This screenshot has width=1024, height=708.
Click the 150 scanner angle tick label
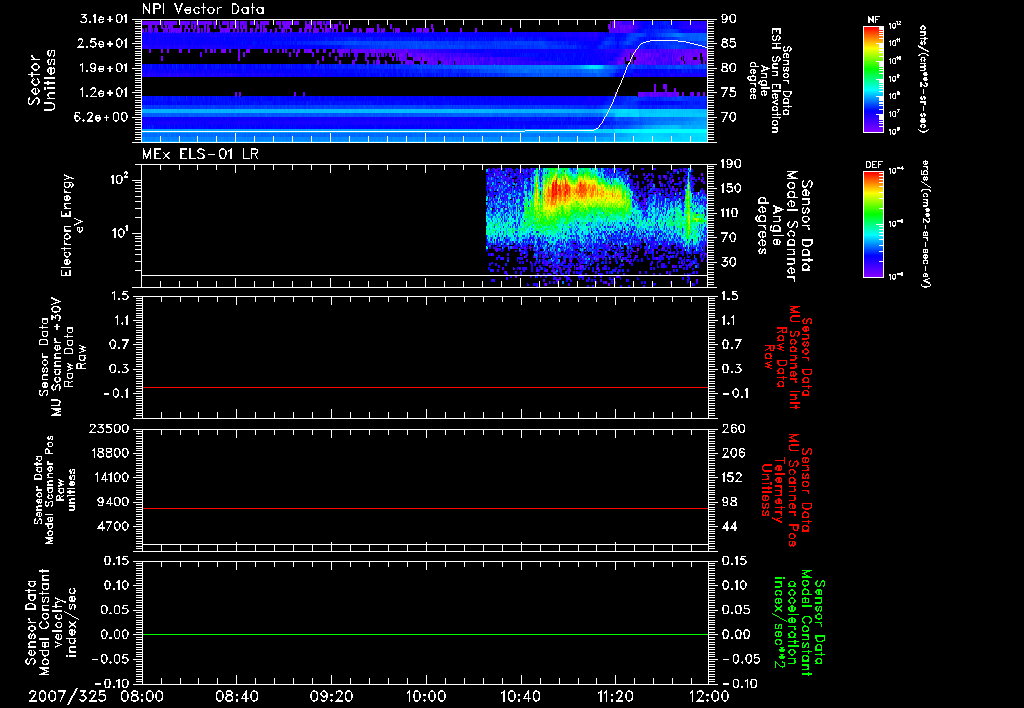(731, 188)
